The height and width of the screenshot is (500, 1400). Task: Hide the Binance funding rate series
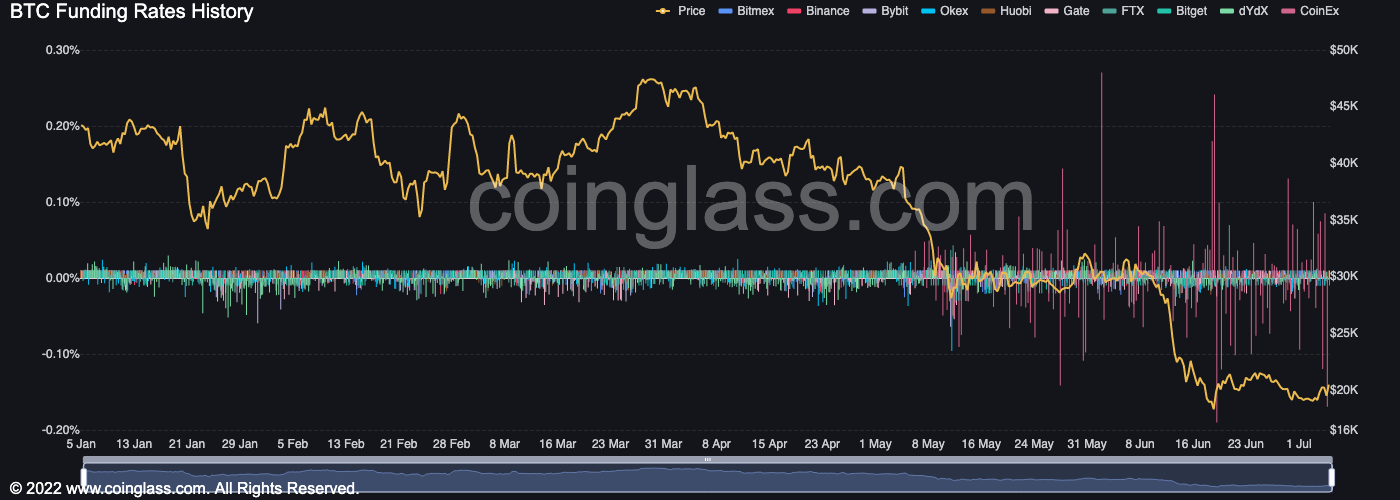coord(819,11)
